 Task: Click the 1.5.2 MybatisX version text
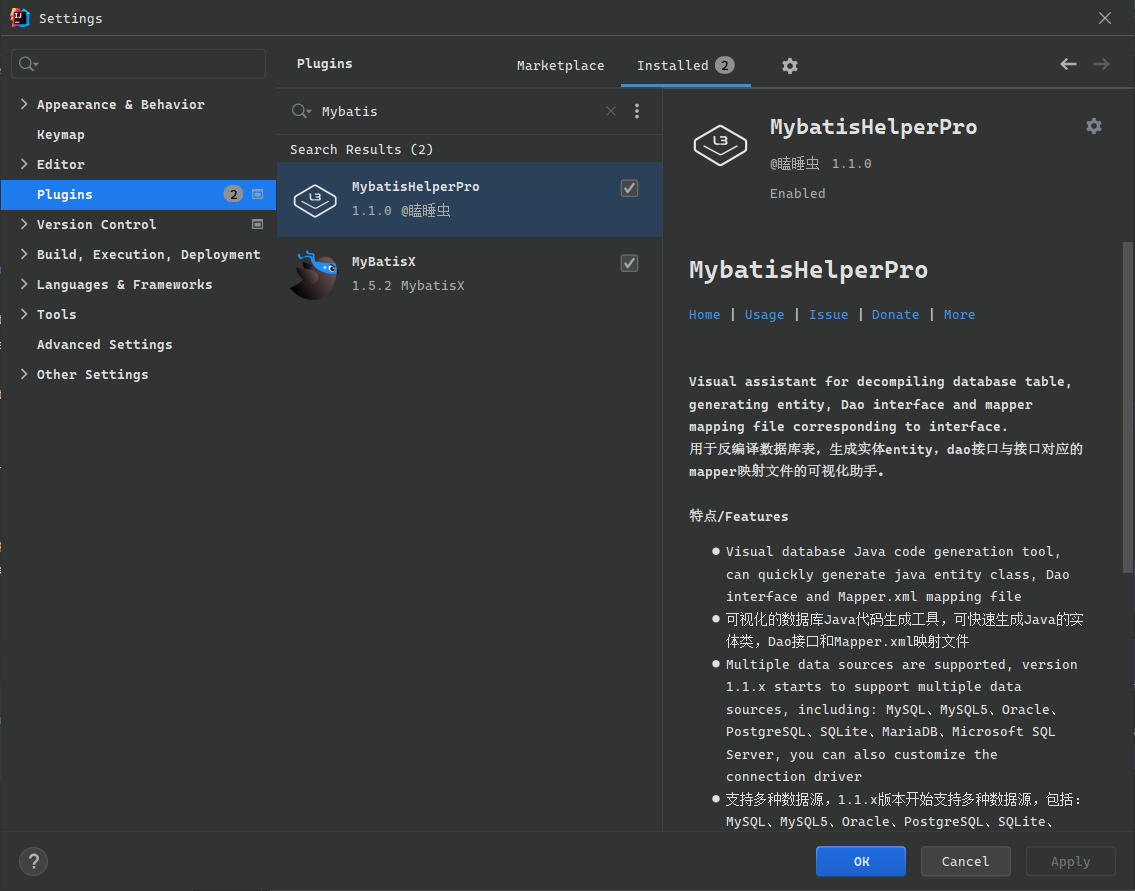(x=408, y=285)
